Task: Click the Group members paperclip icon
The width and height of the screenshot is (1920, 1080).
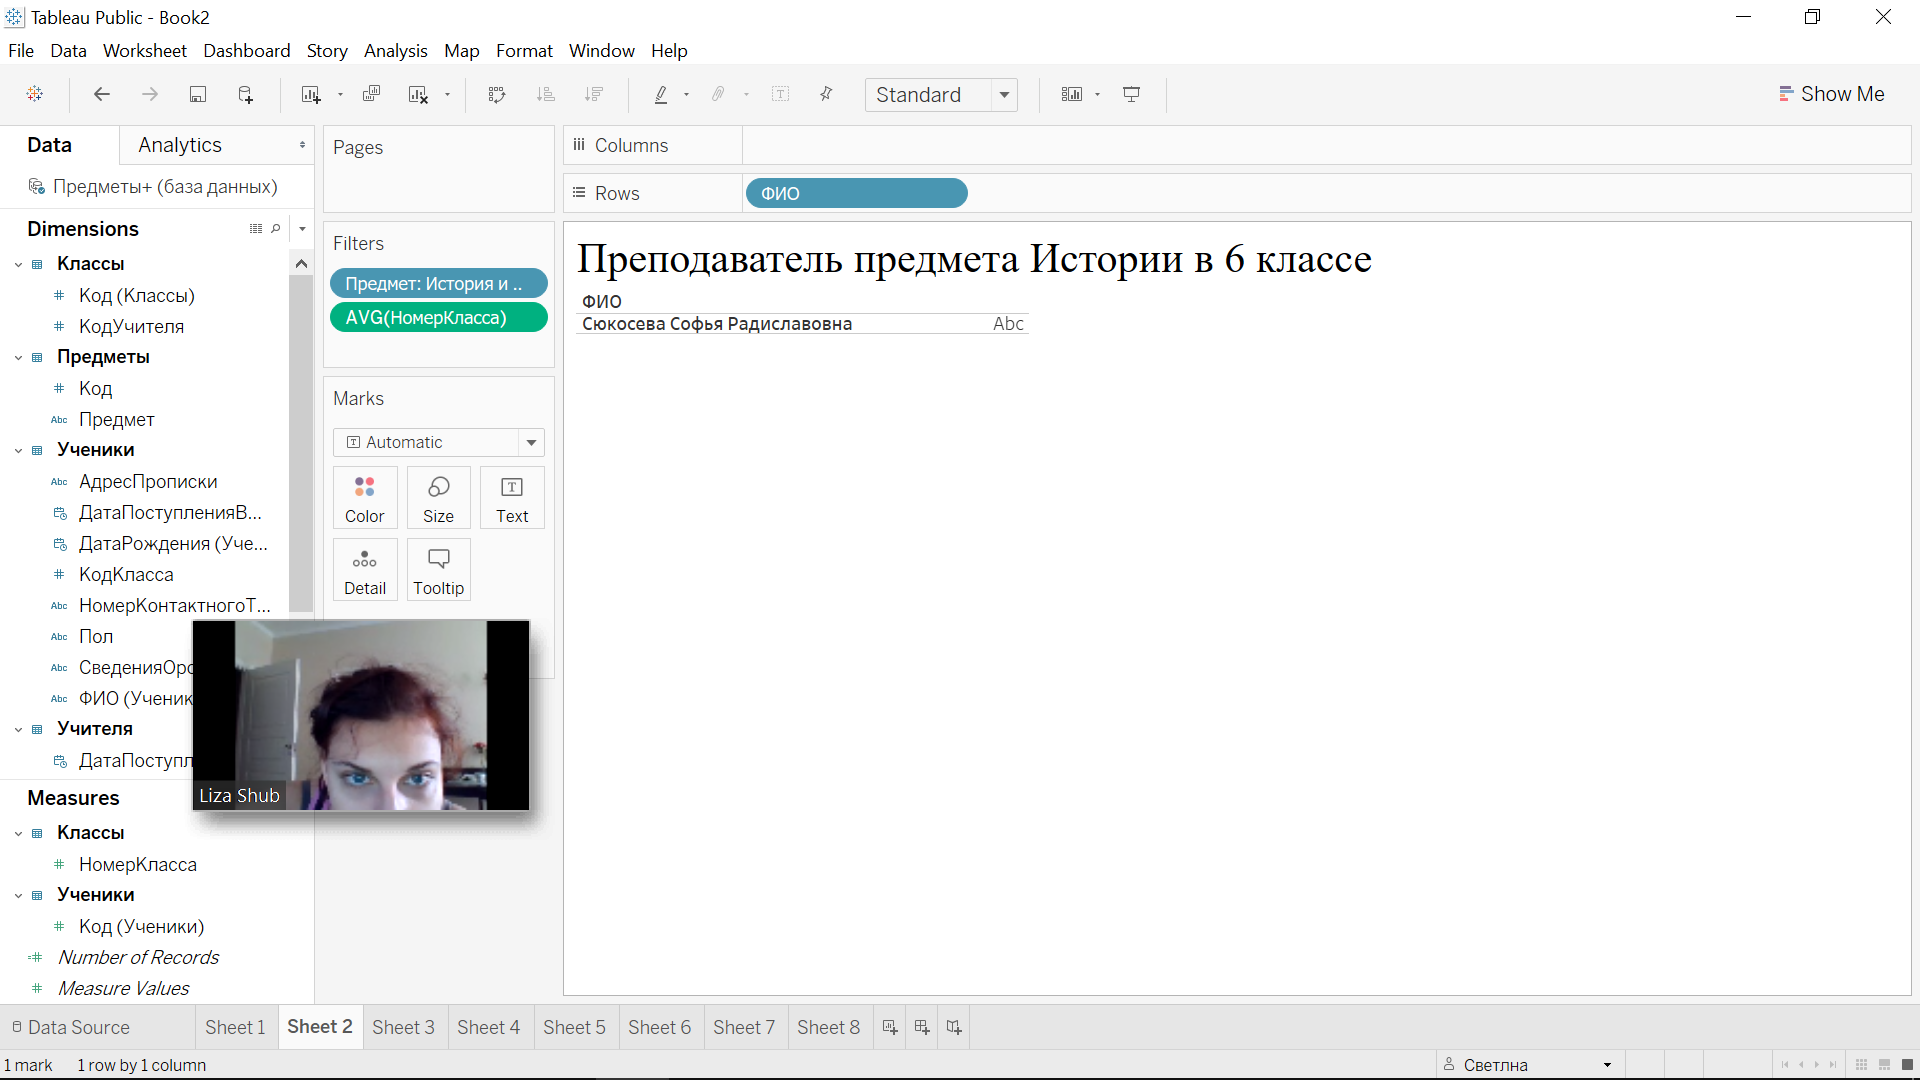Action: click(x=719, y=94)
